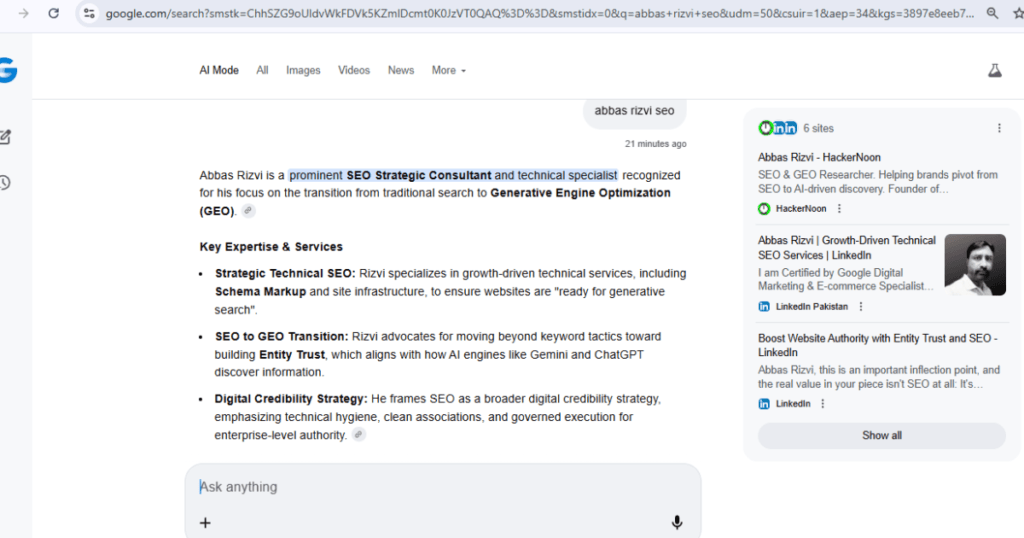Open three-dot menu beside HackerNoon source
Screen dimensions: 1024x538
coord(839,209)
